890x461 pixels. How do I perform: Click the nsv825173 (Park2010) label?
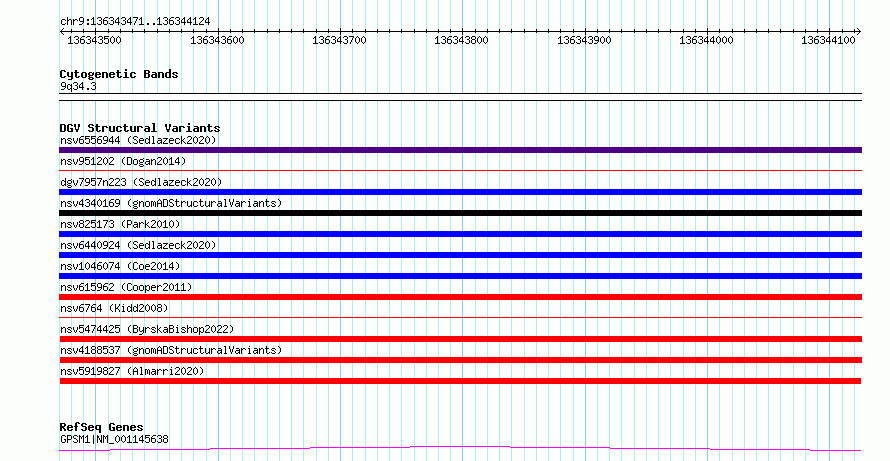click(x=120, y=224)
